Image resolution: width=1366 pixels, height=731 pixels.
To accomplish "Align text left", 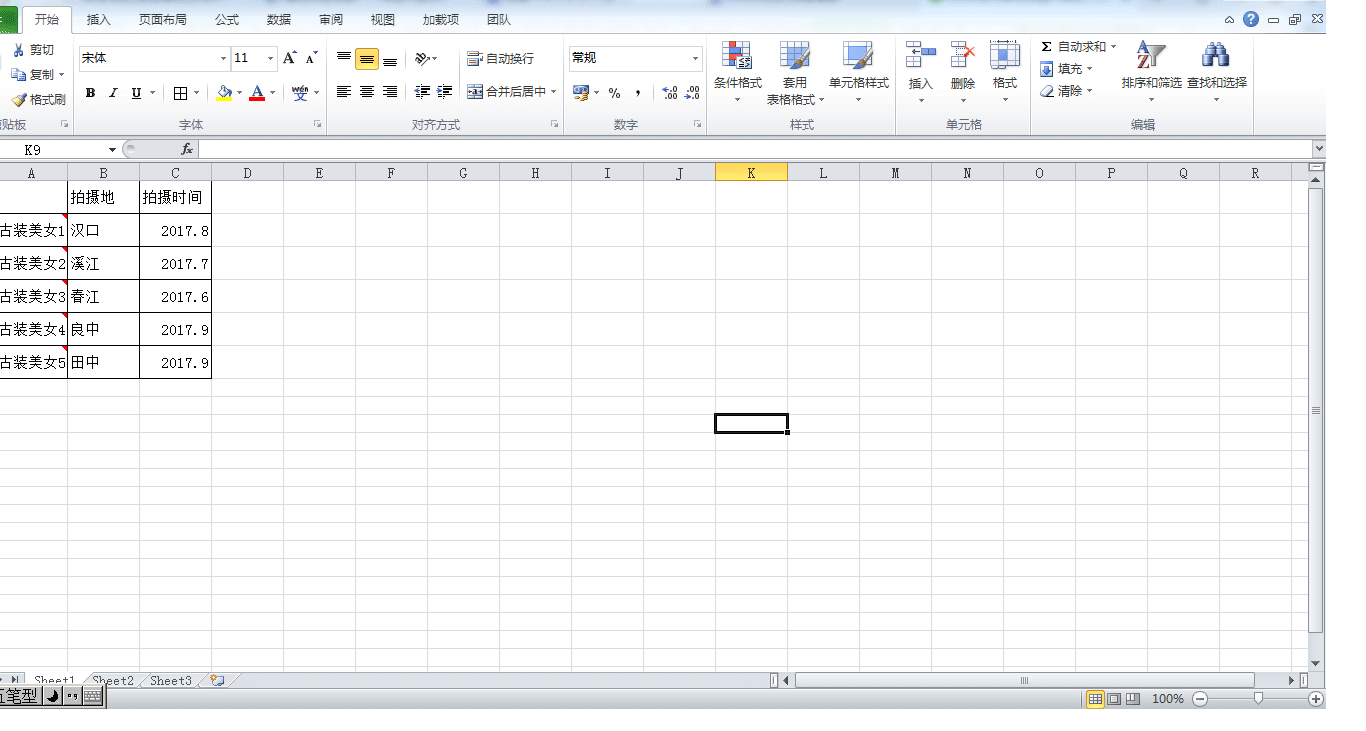I will coord(344,92).
